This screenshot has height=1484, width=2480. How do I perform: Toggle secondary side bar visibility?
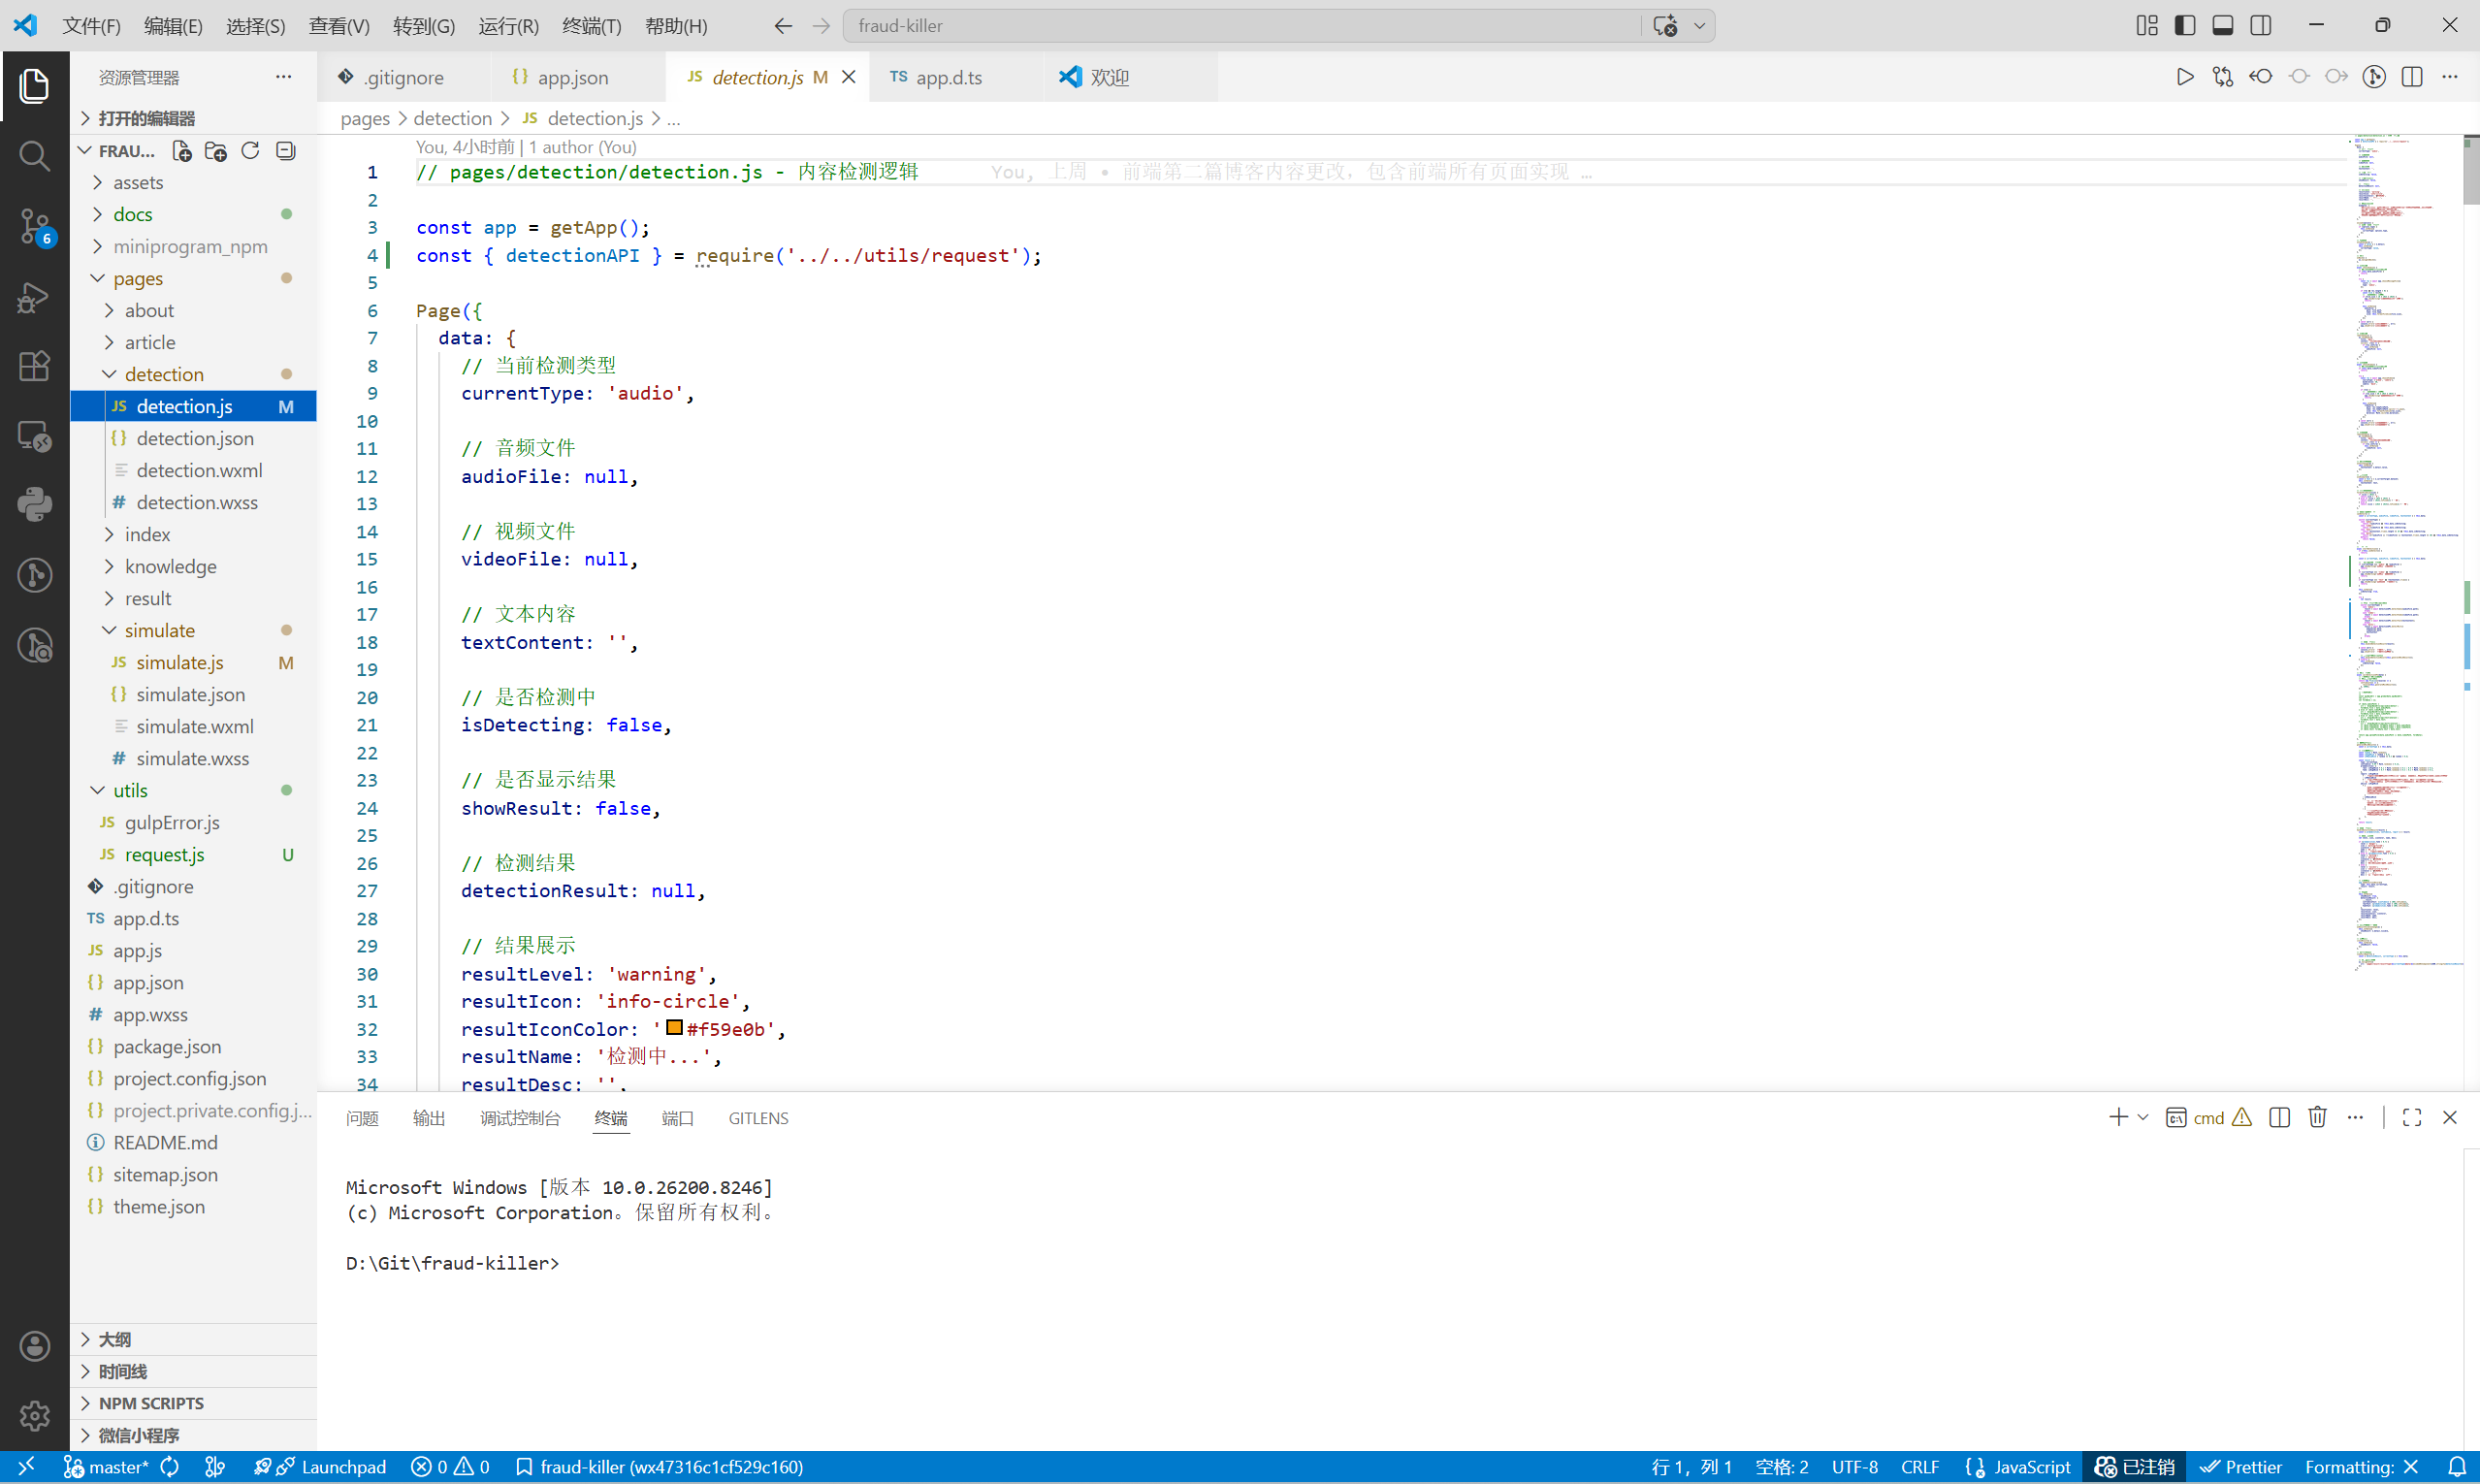[x=2261, y=25]
